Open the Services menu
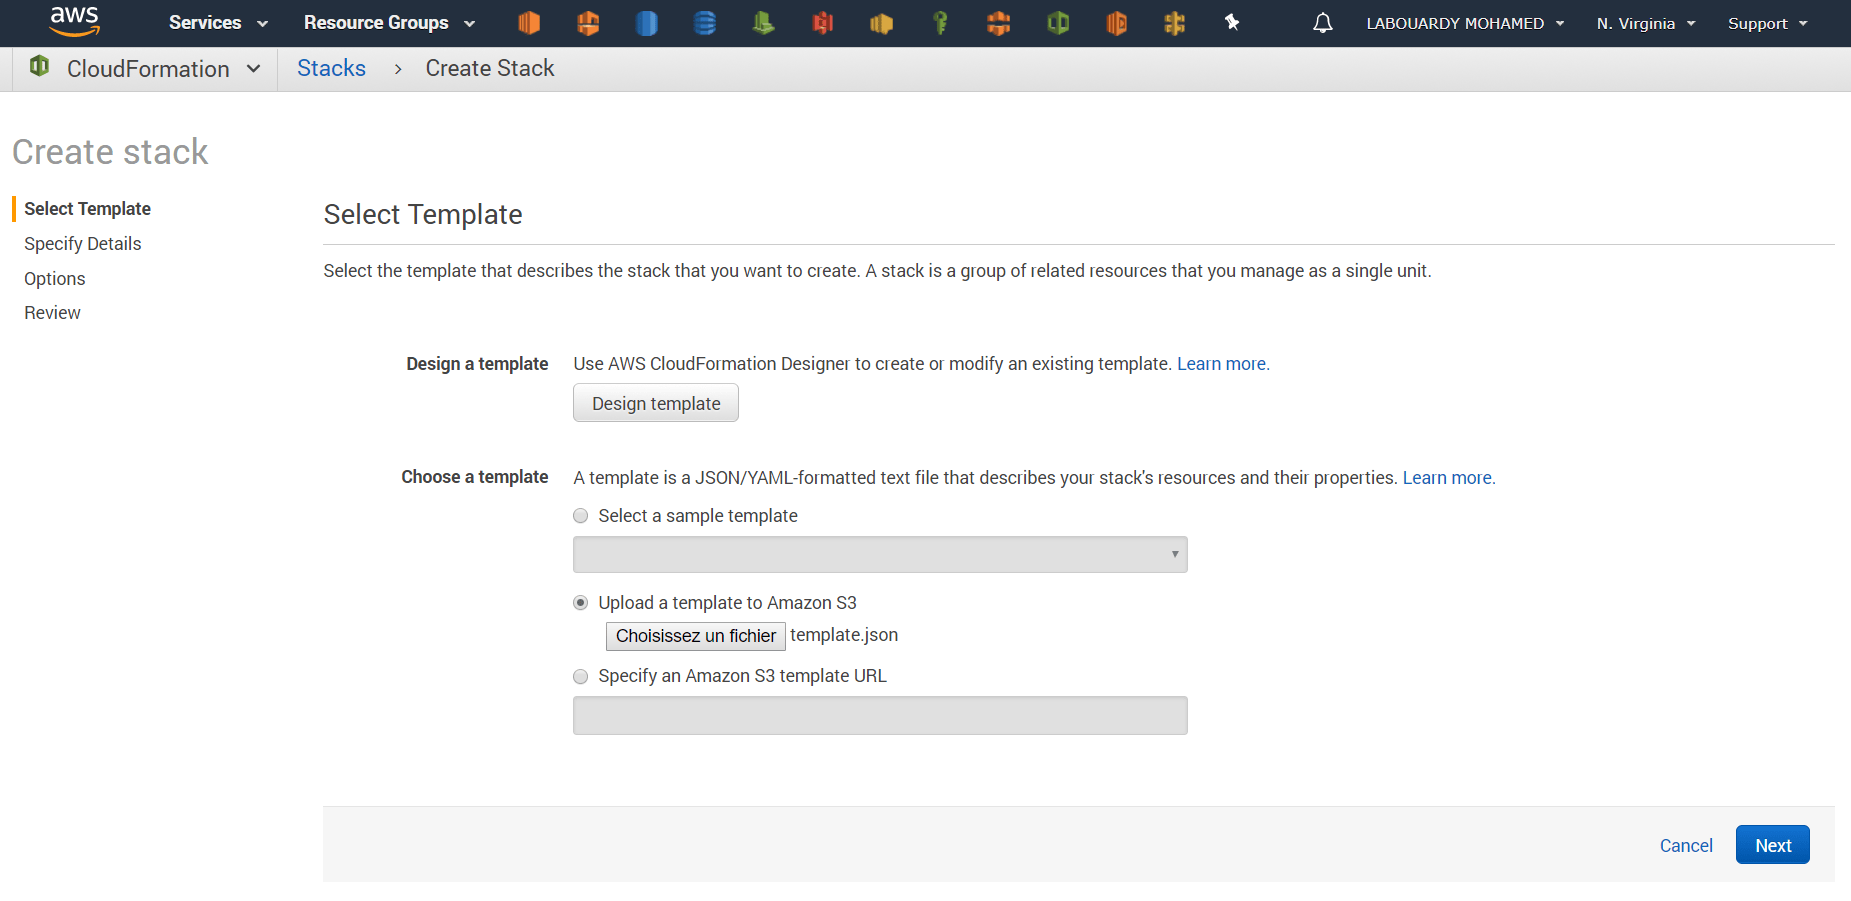Screen dimensions: 1851x901 (218, 23)
